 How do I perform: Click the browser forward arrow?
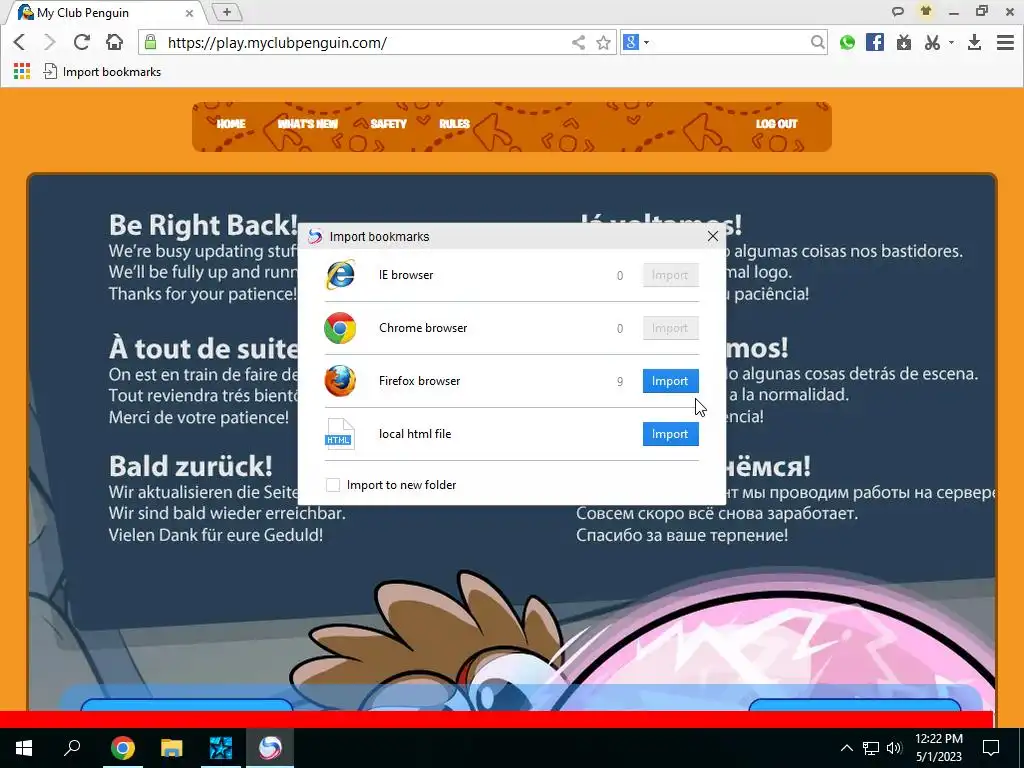coord(50,42)
